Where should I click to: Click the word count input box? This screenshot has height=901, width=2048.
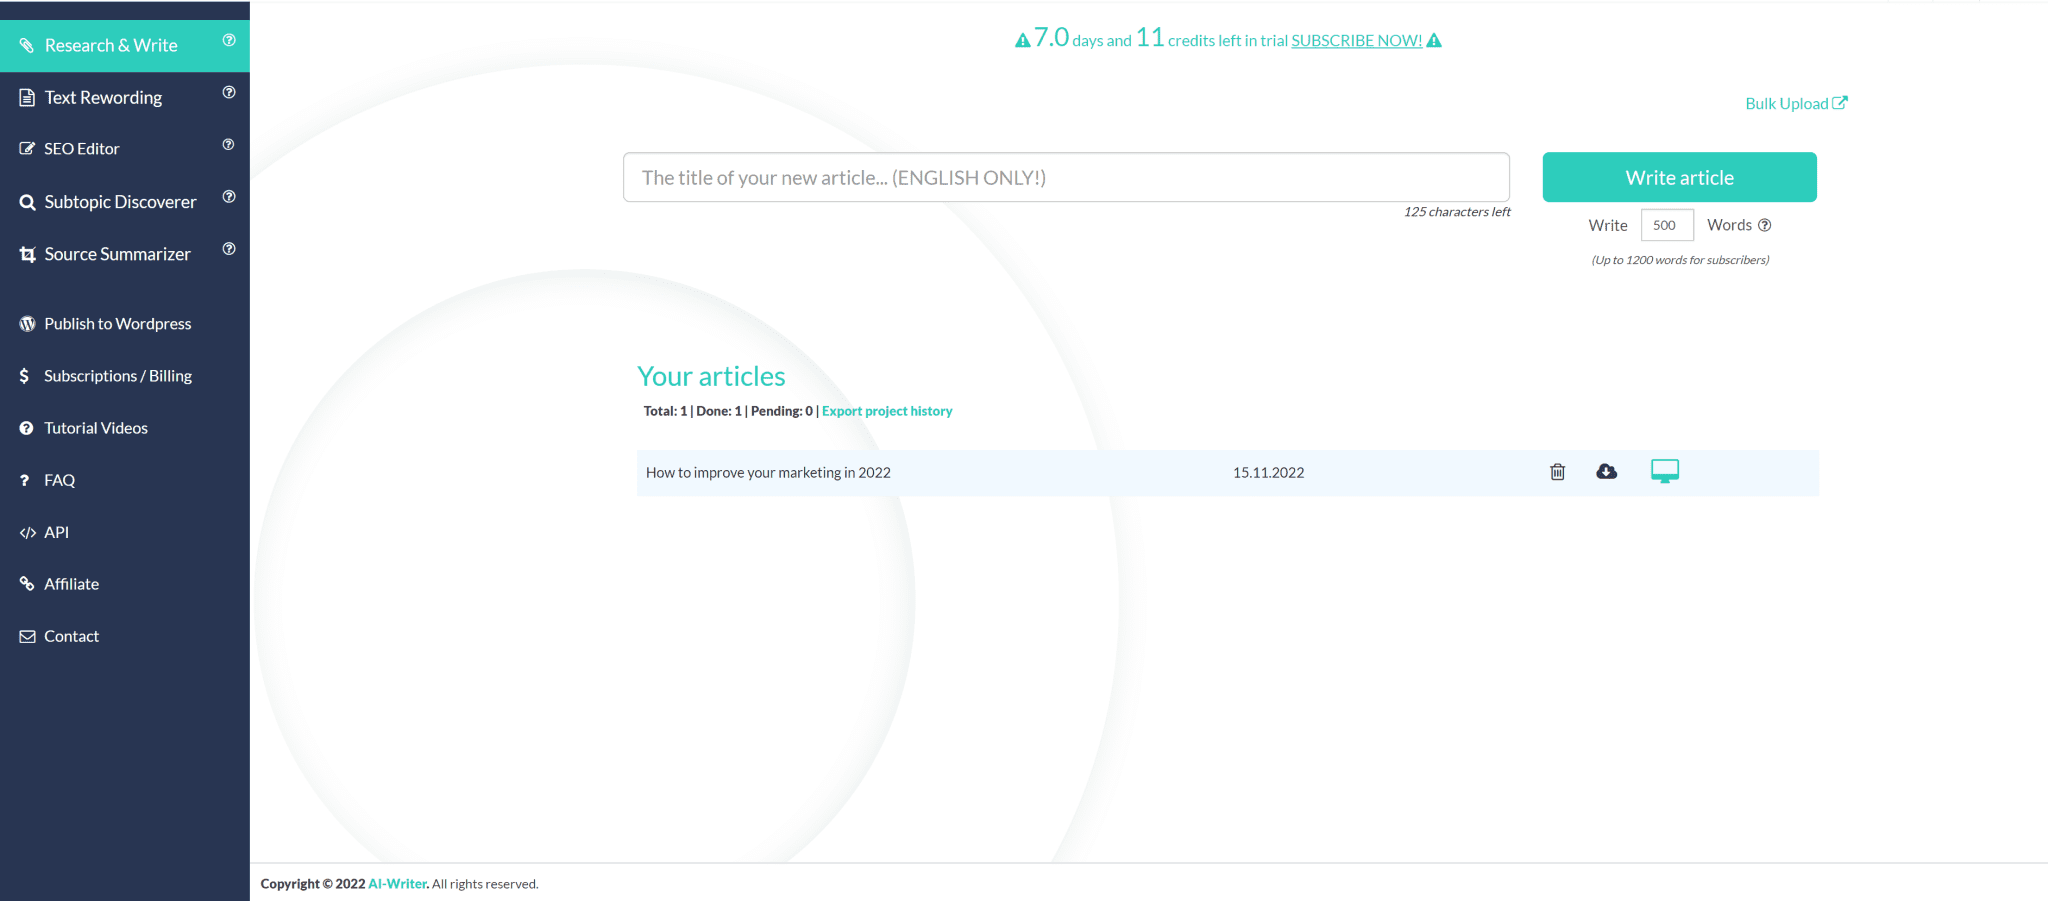pos(1666,225)
